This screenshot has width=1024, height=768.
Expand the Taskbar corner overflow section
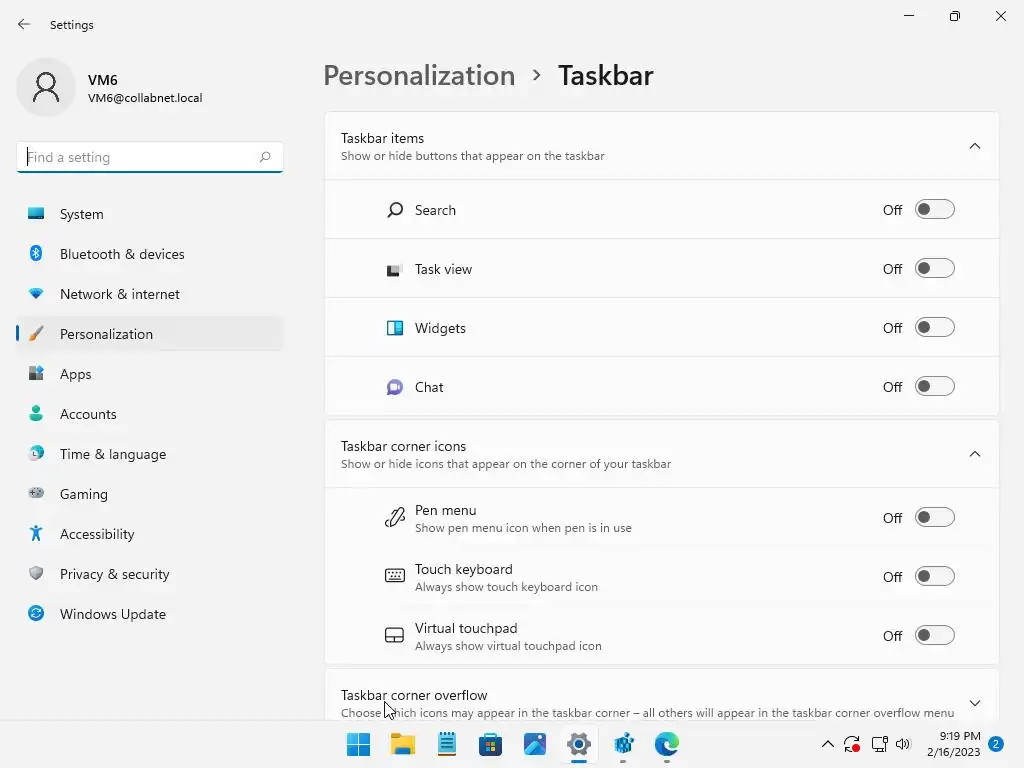tap(974, 703)
